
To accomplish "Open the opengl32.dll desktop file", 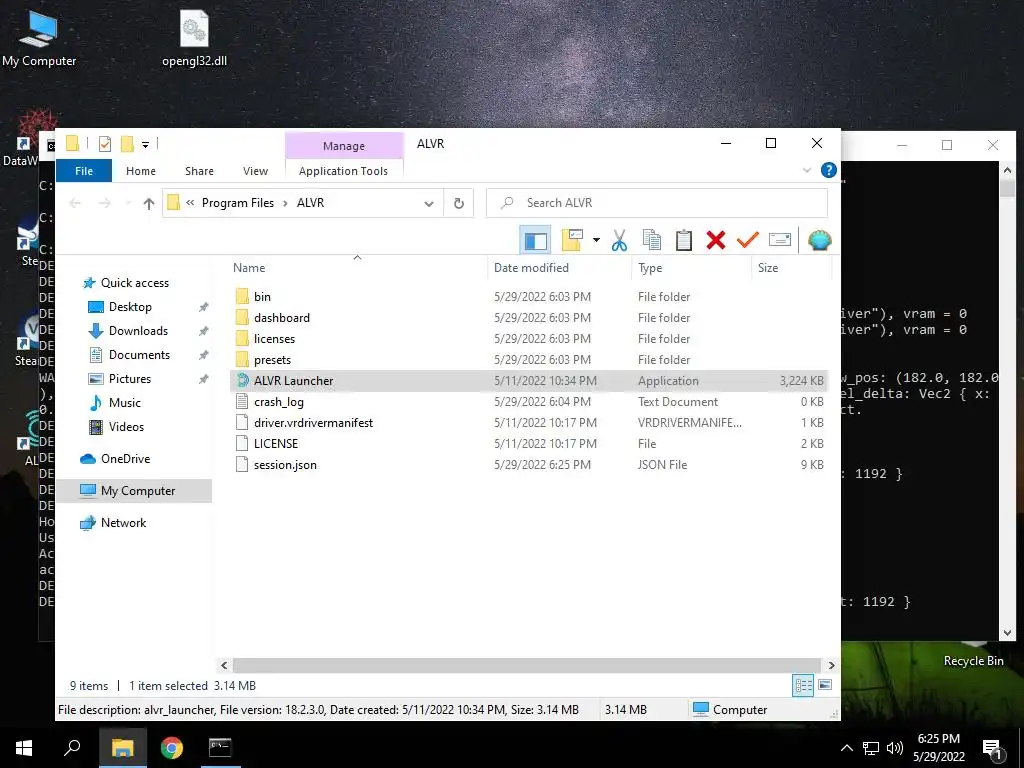I will [x=194, y=38].
